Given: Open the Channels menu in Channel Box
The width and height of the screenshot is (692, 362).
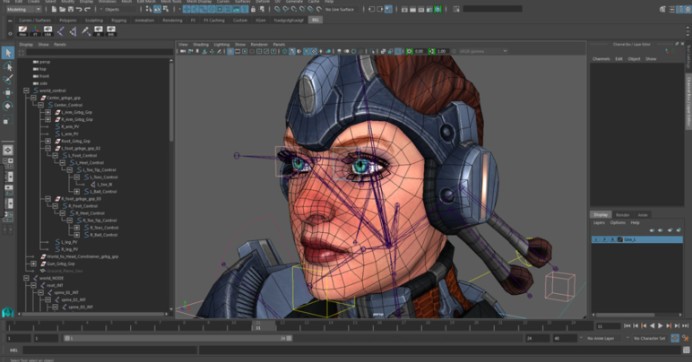Looking at the screenshot, I should 601,59.
